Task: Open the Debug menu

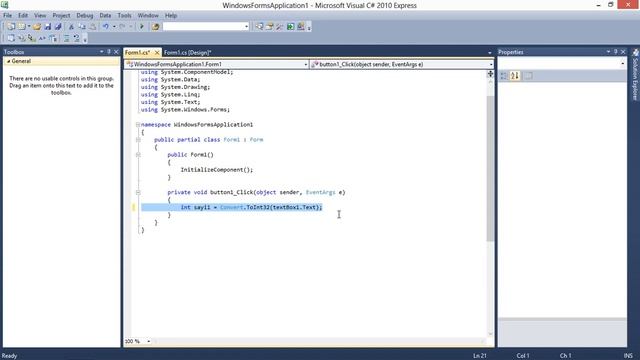Action: coord(84,16)
